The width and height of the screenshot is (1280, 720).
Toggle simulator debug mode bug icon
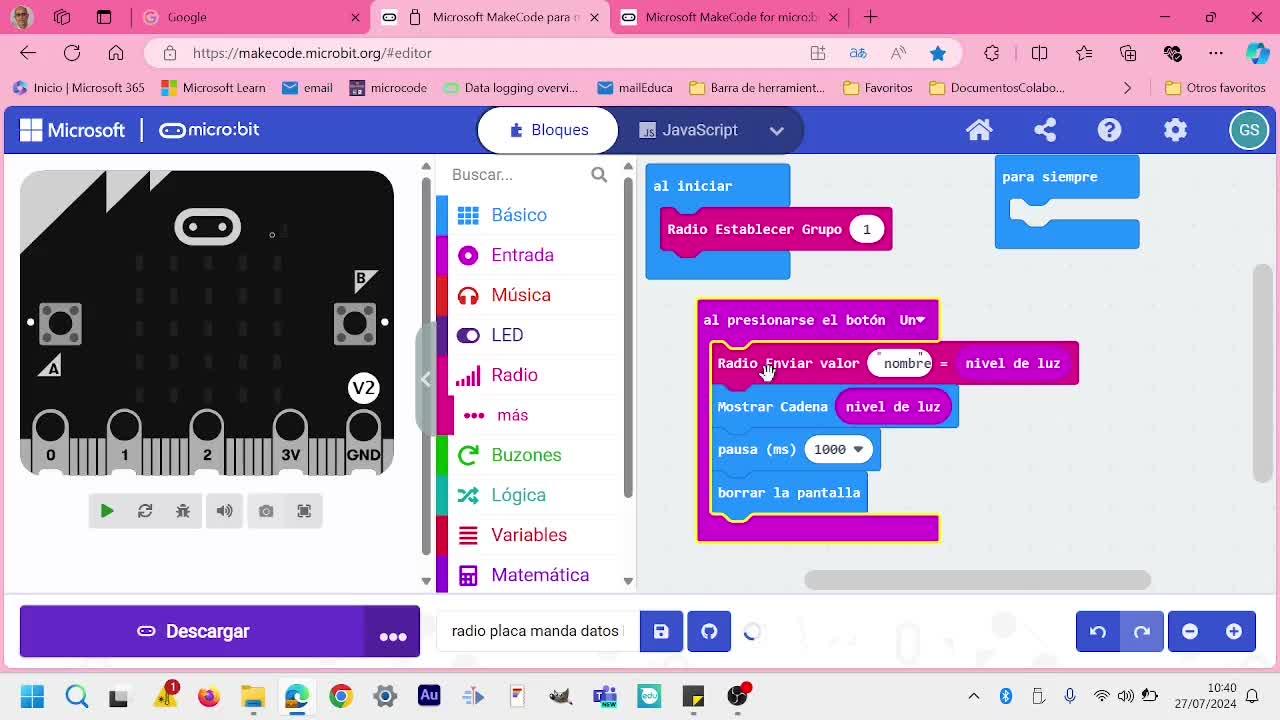[183, 511]
